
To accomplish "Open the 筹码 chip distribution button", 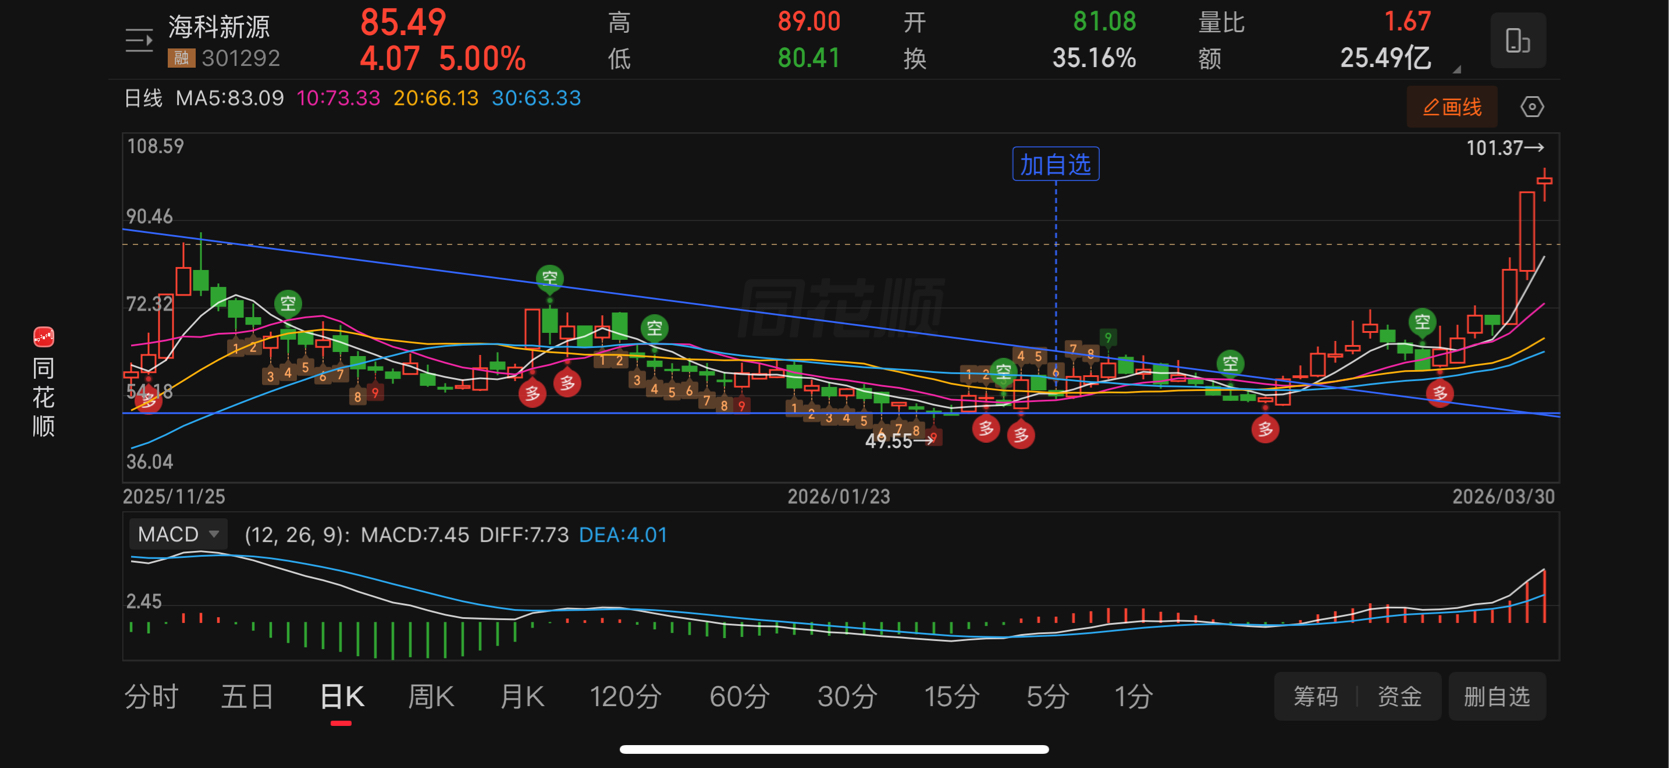I will 1315,696.
